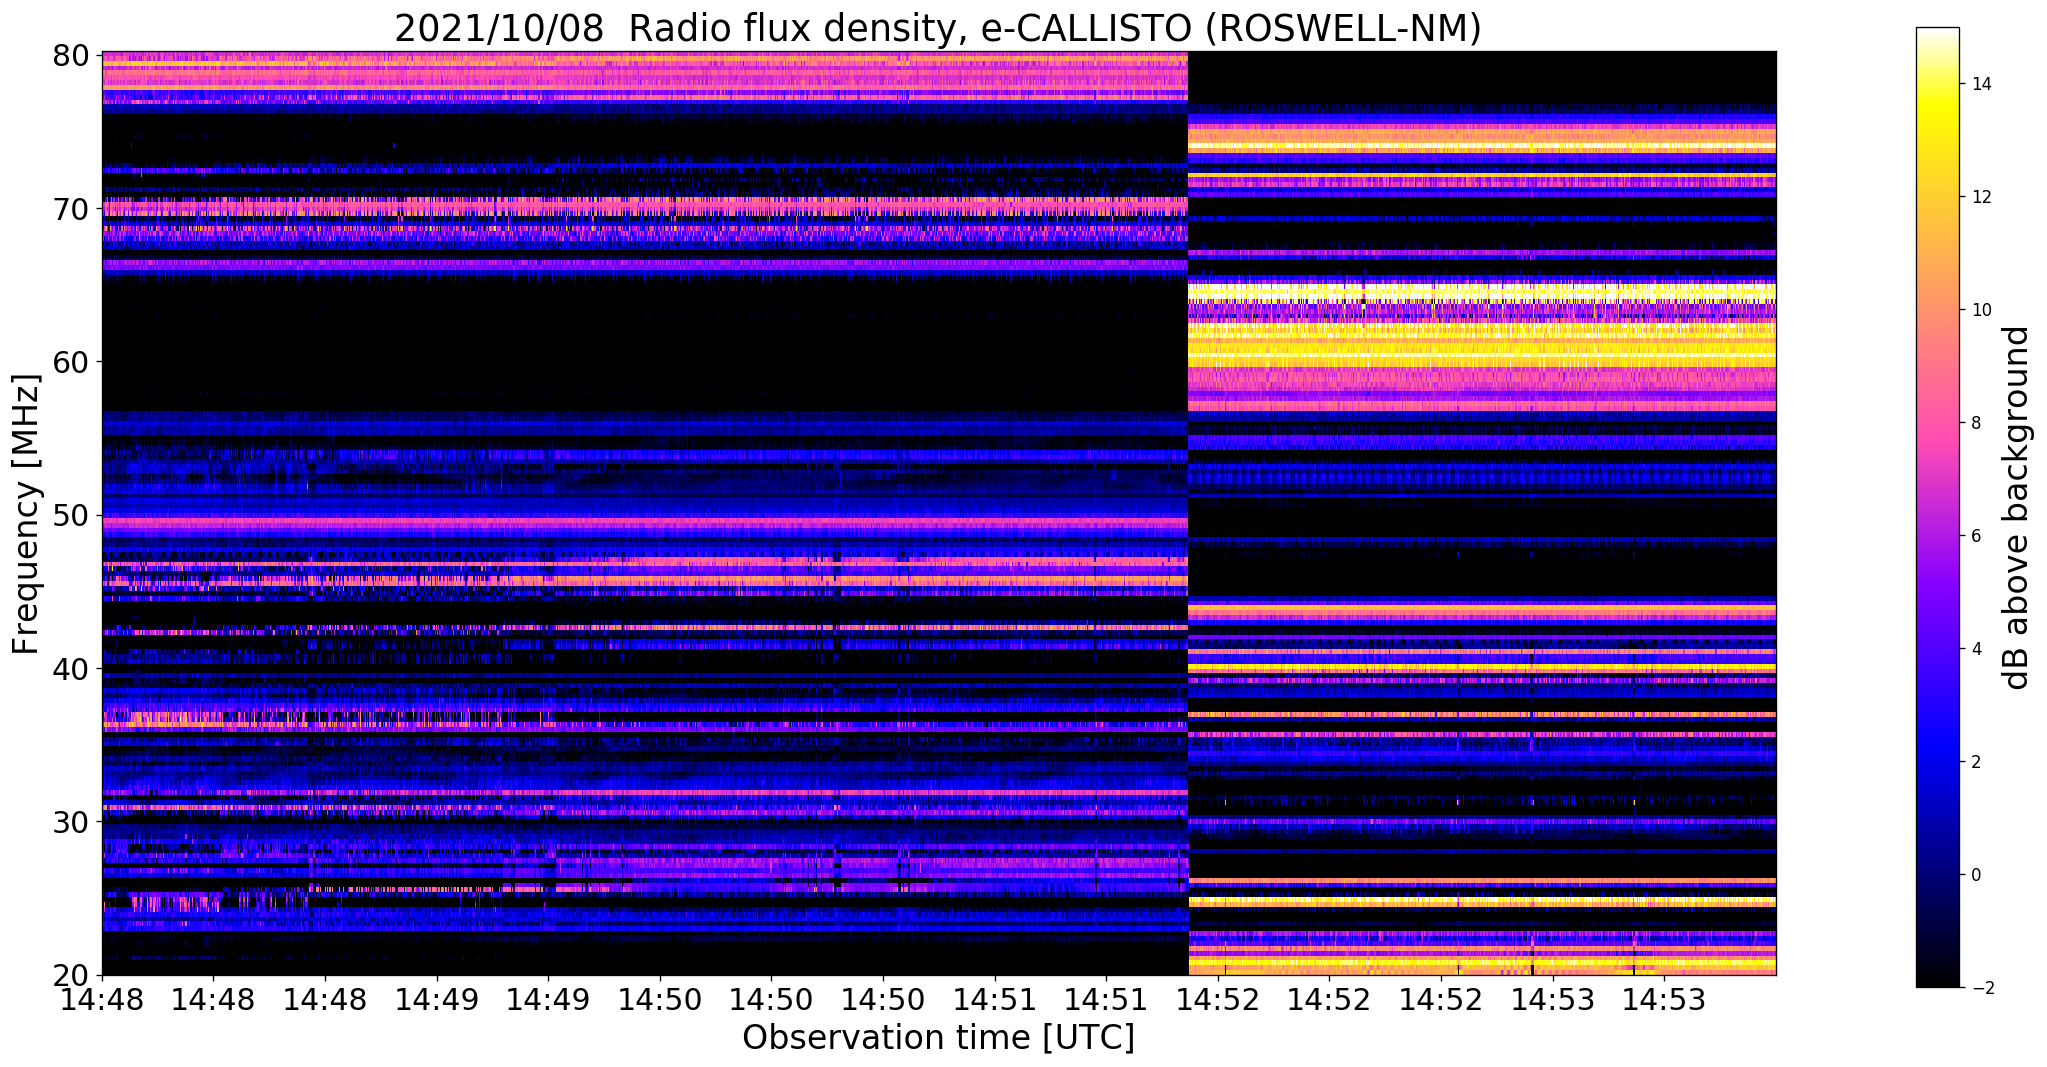Click the 14:49 time tick label nearest 14:50

pos(548,1001)
